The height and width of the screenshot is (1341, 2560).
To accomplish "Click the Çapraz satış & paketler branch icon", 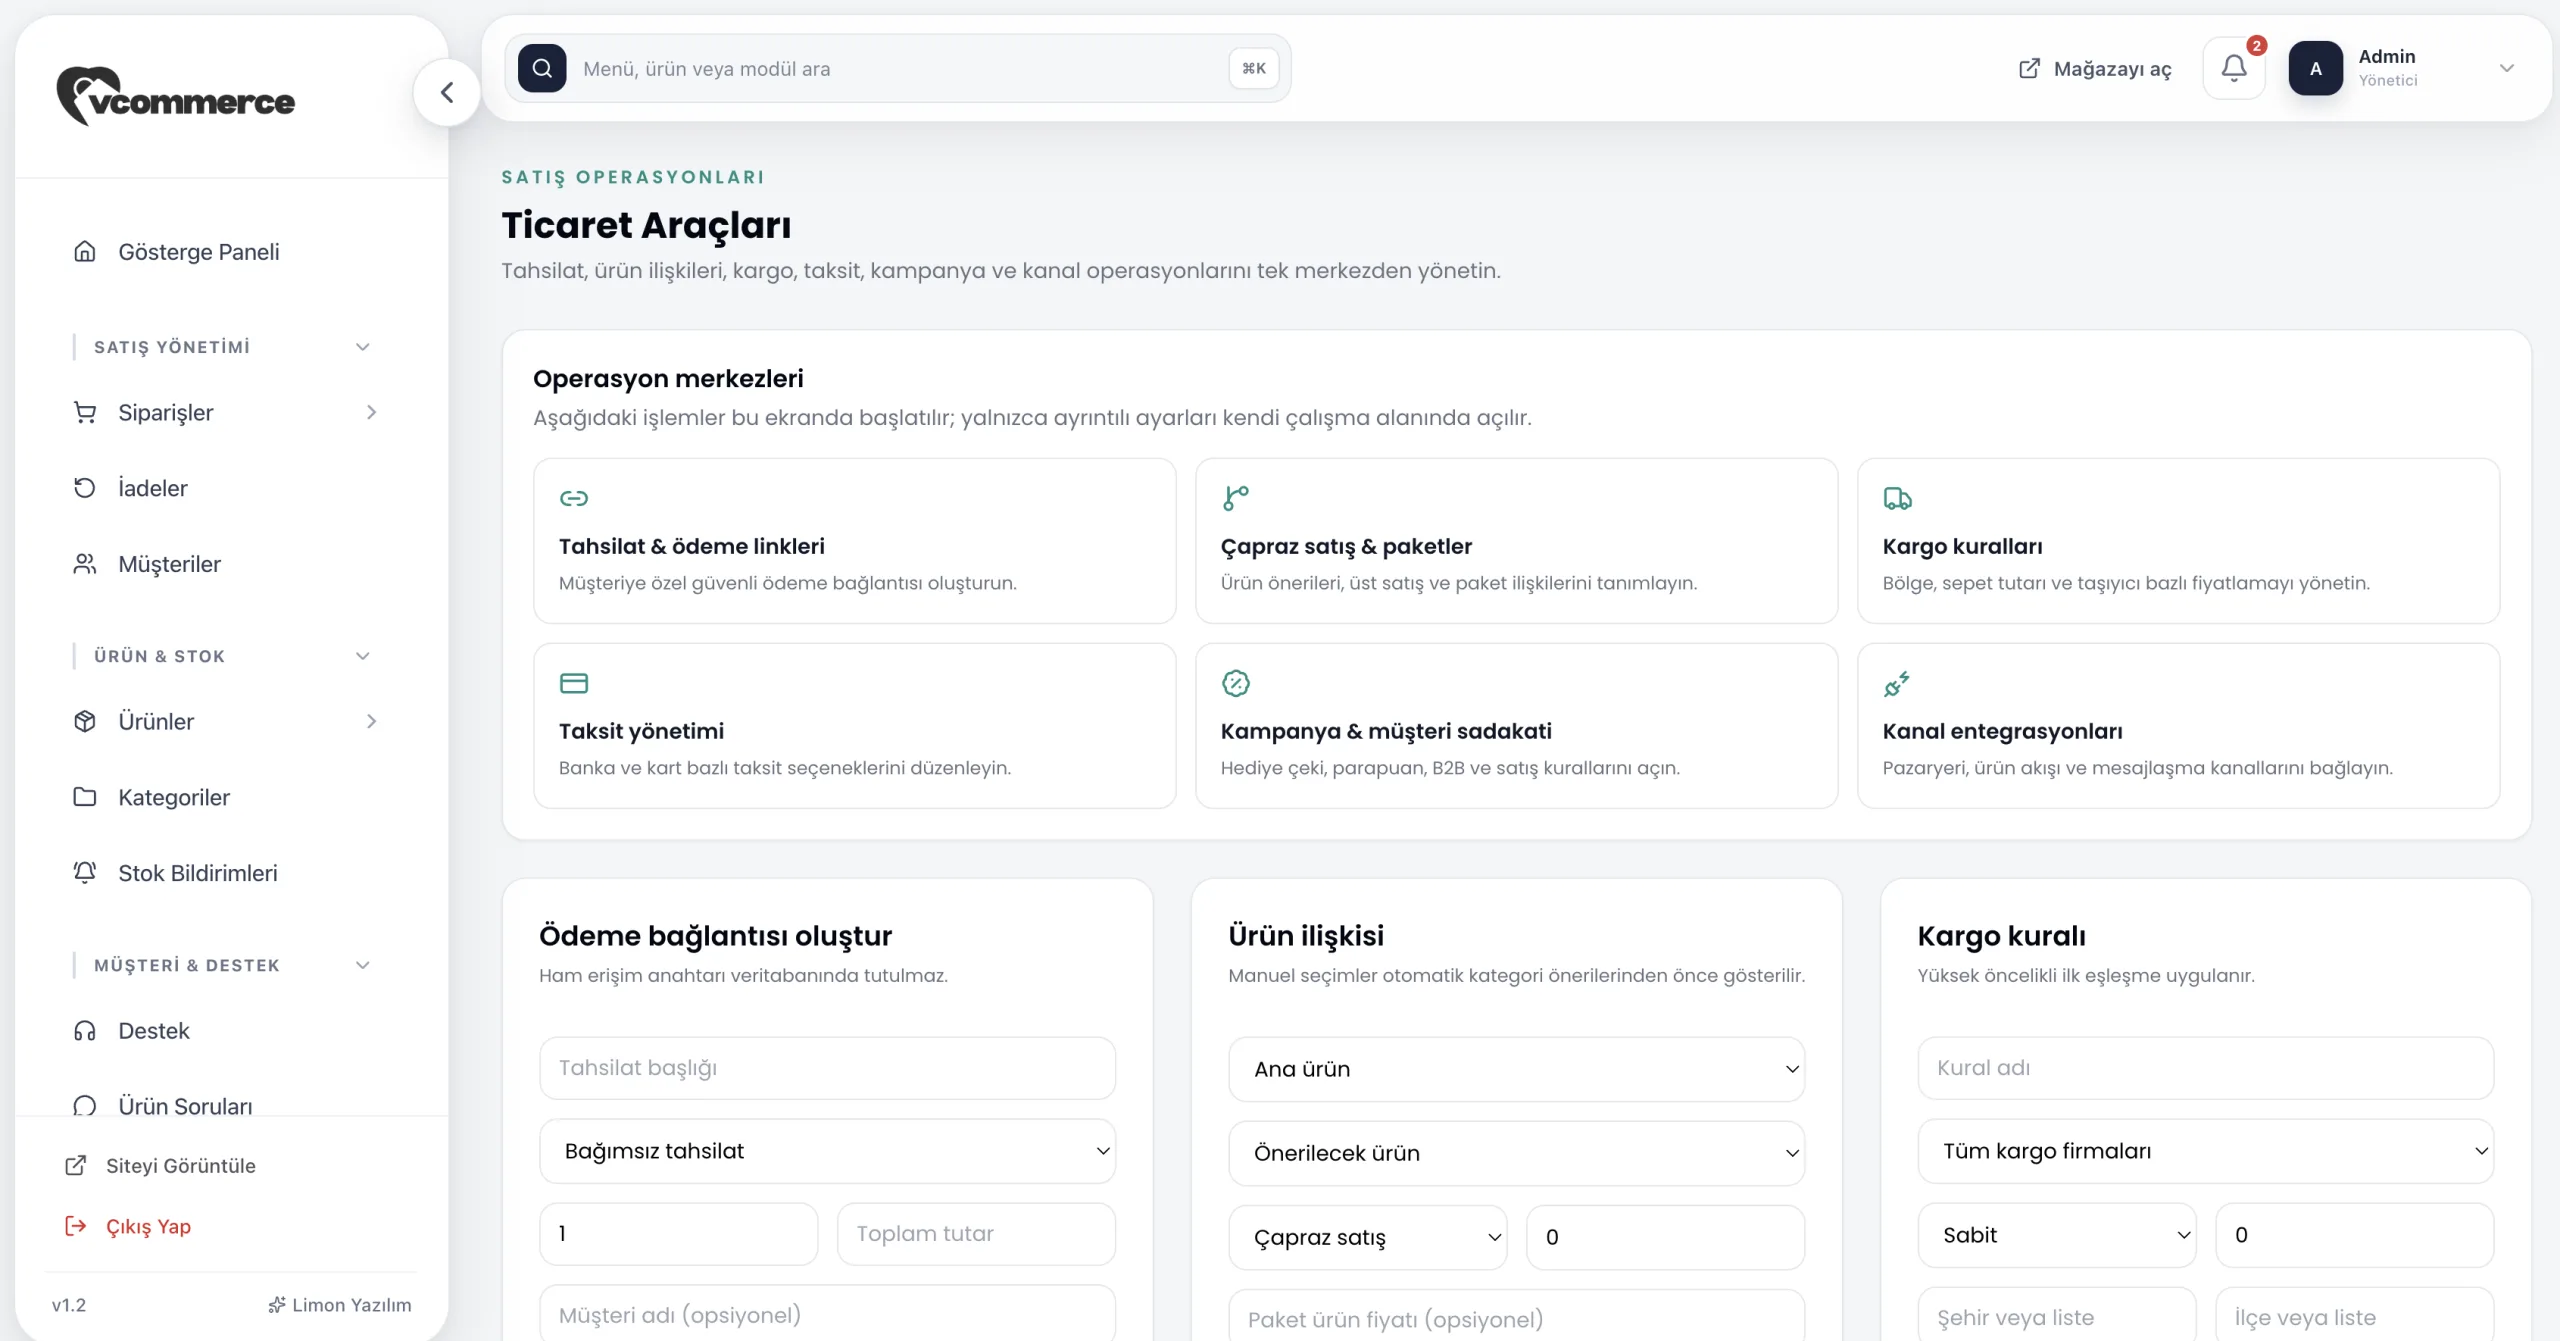I will (x=1236, y=498).
